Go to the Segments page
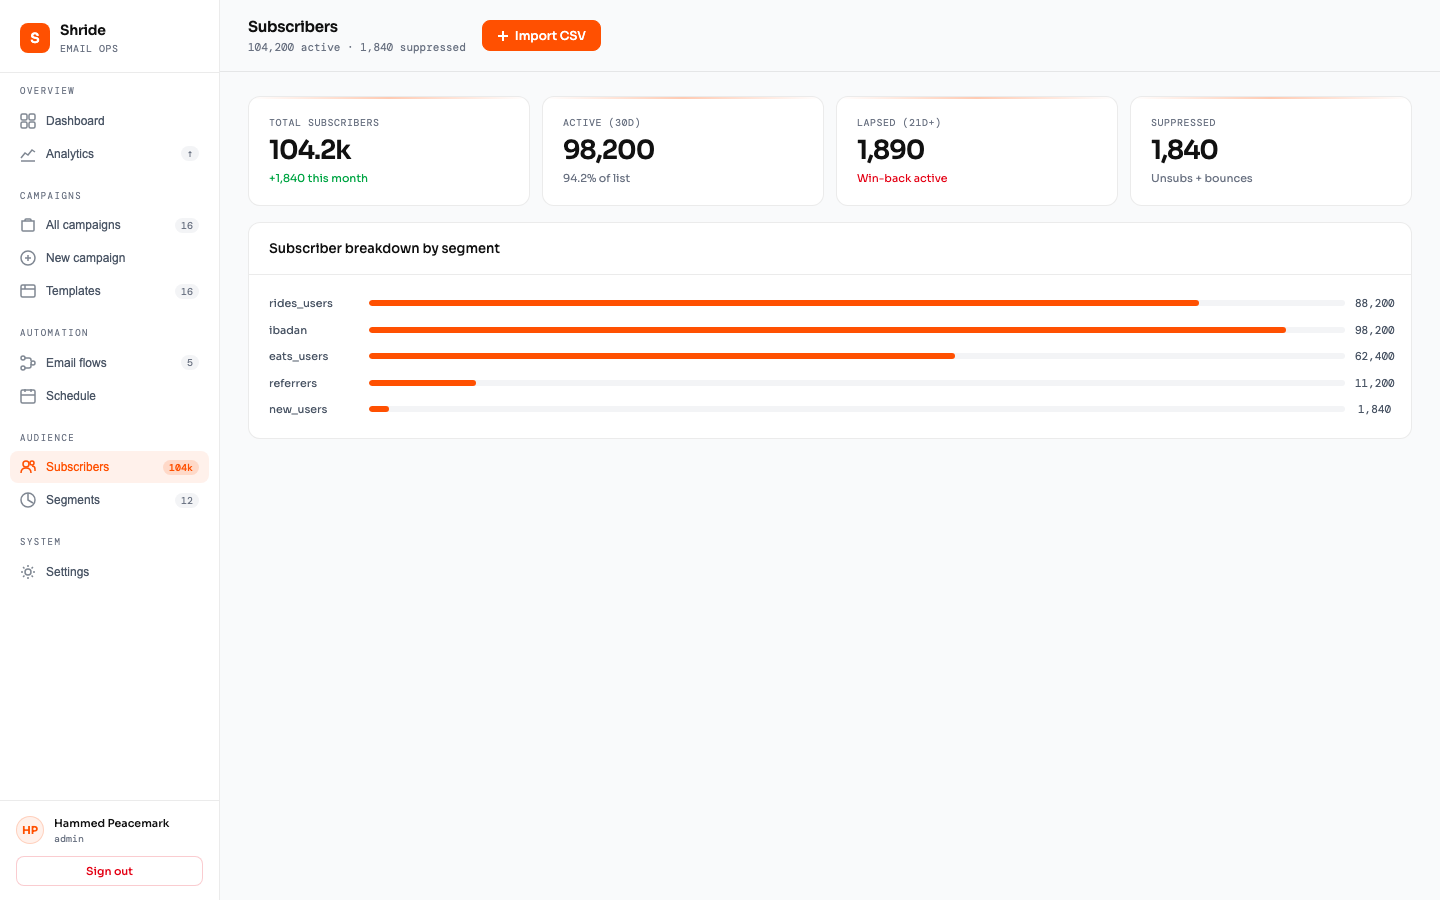This screenshot has width=1440, height=900. pyautogui.click(x=73, y=500)
